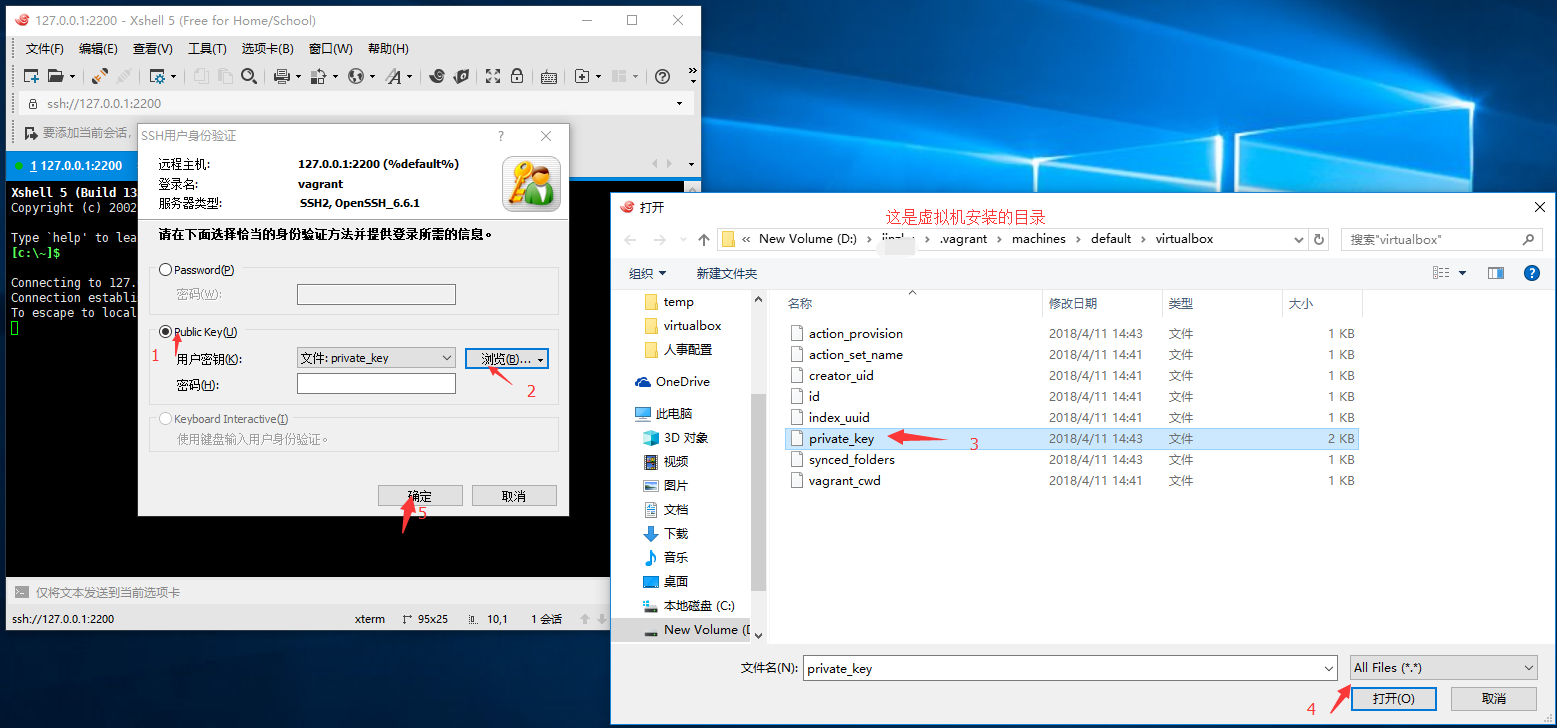Click the Print icon in Xshell toolbar
Image resolution: width=1557 pixels, height=728 pixels.
(x=282, y=76)
